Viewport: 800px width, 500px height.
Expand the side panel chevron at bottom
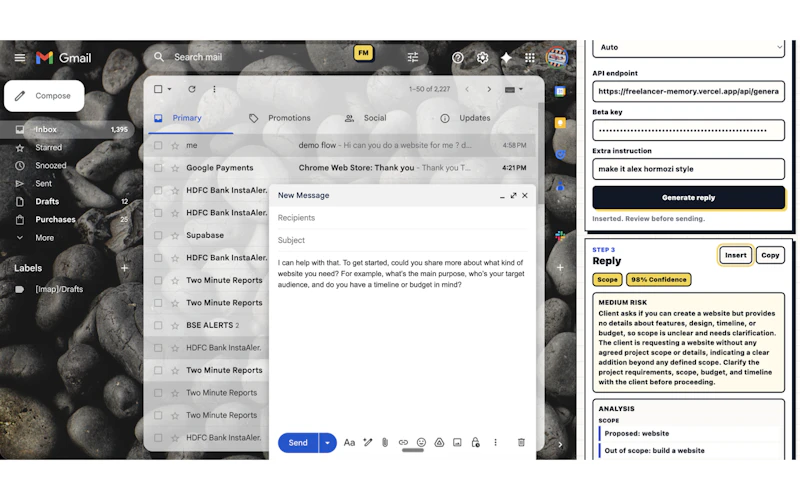[560, 444]
